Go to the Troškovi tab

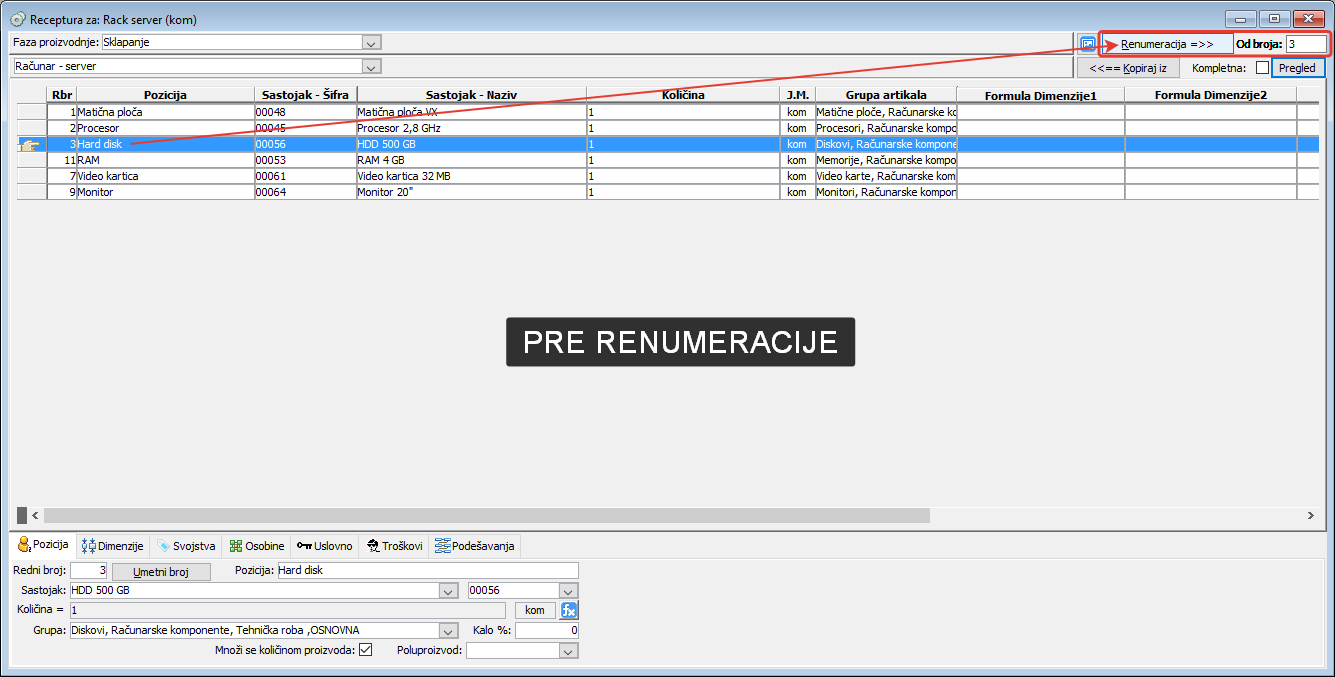coord(394,546)
